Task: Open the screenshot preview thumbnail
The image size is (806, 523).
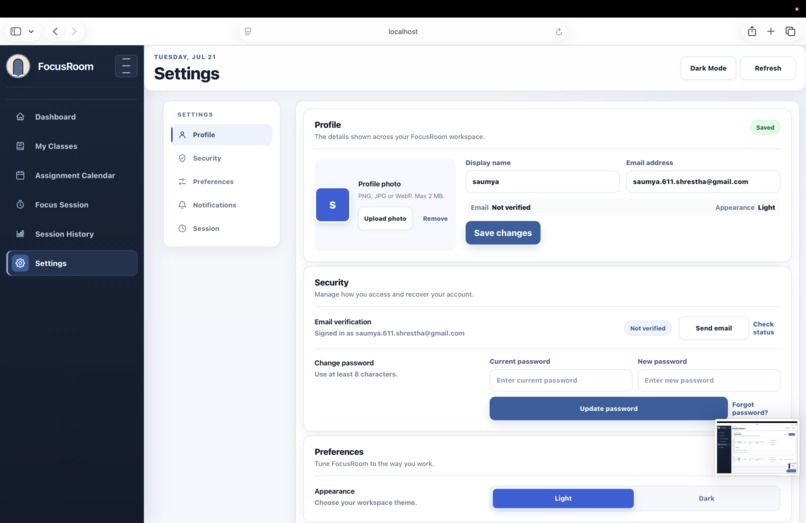Action: (757, 447)
